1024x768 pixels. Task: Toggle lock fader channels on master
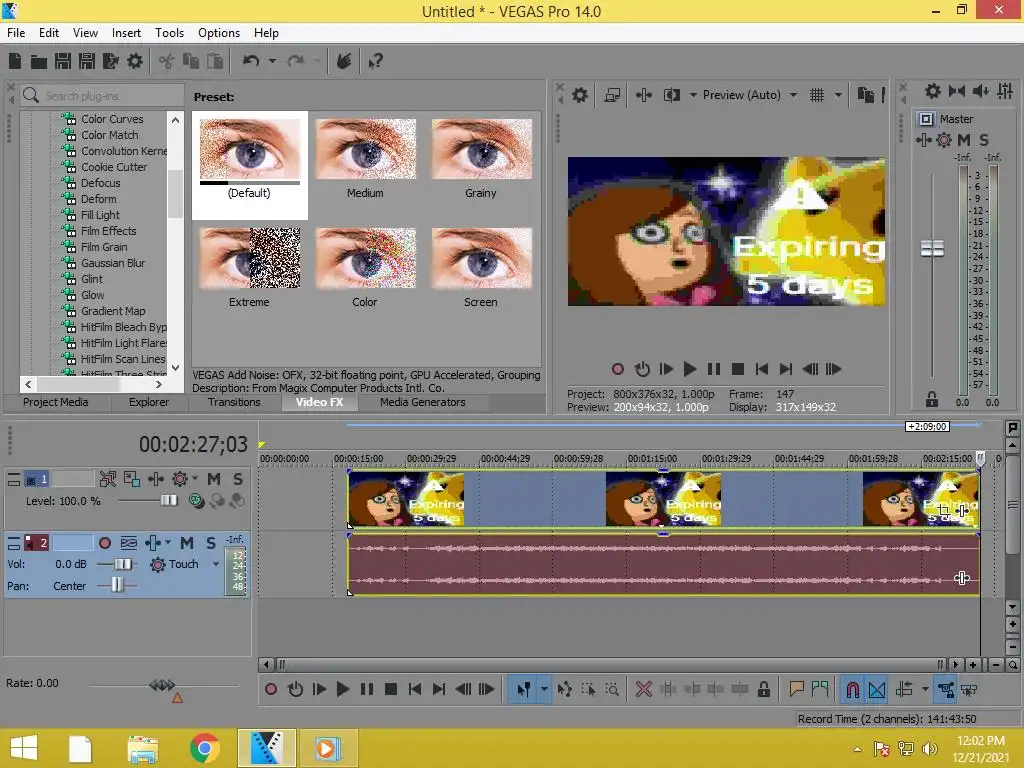[x=932, y=399]
